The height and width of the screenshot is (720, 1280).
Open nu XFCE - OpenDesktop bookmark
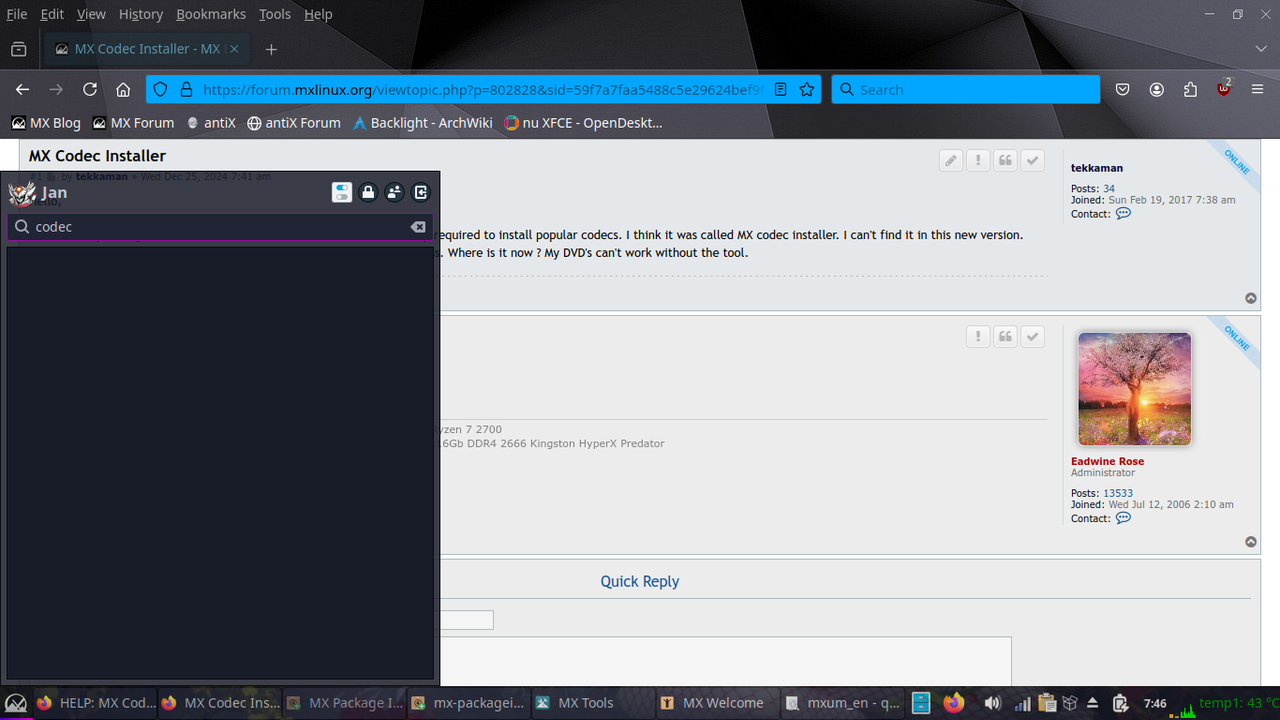pyautogui.click(x=583, y=123)
